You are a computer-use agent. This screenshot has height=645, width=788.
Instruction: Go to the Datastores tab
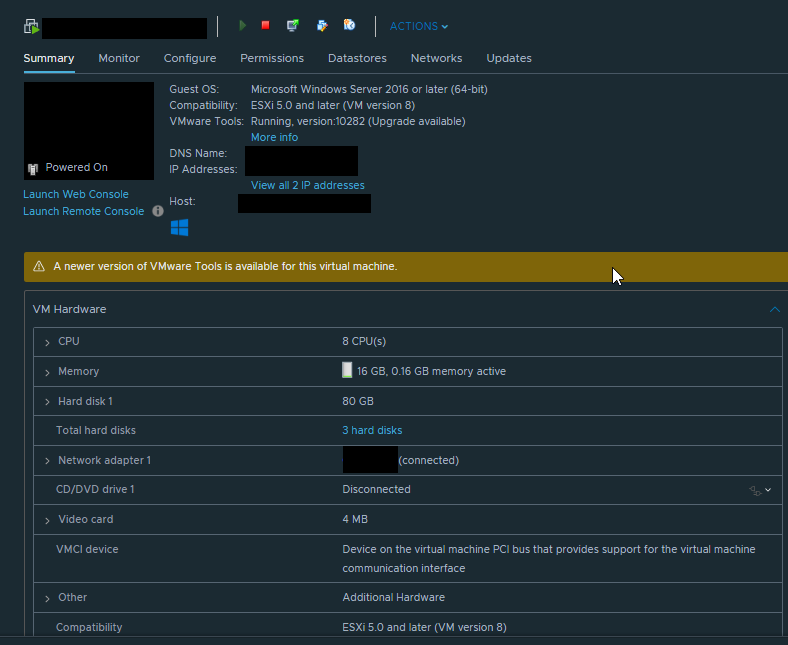point(357,58)
